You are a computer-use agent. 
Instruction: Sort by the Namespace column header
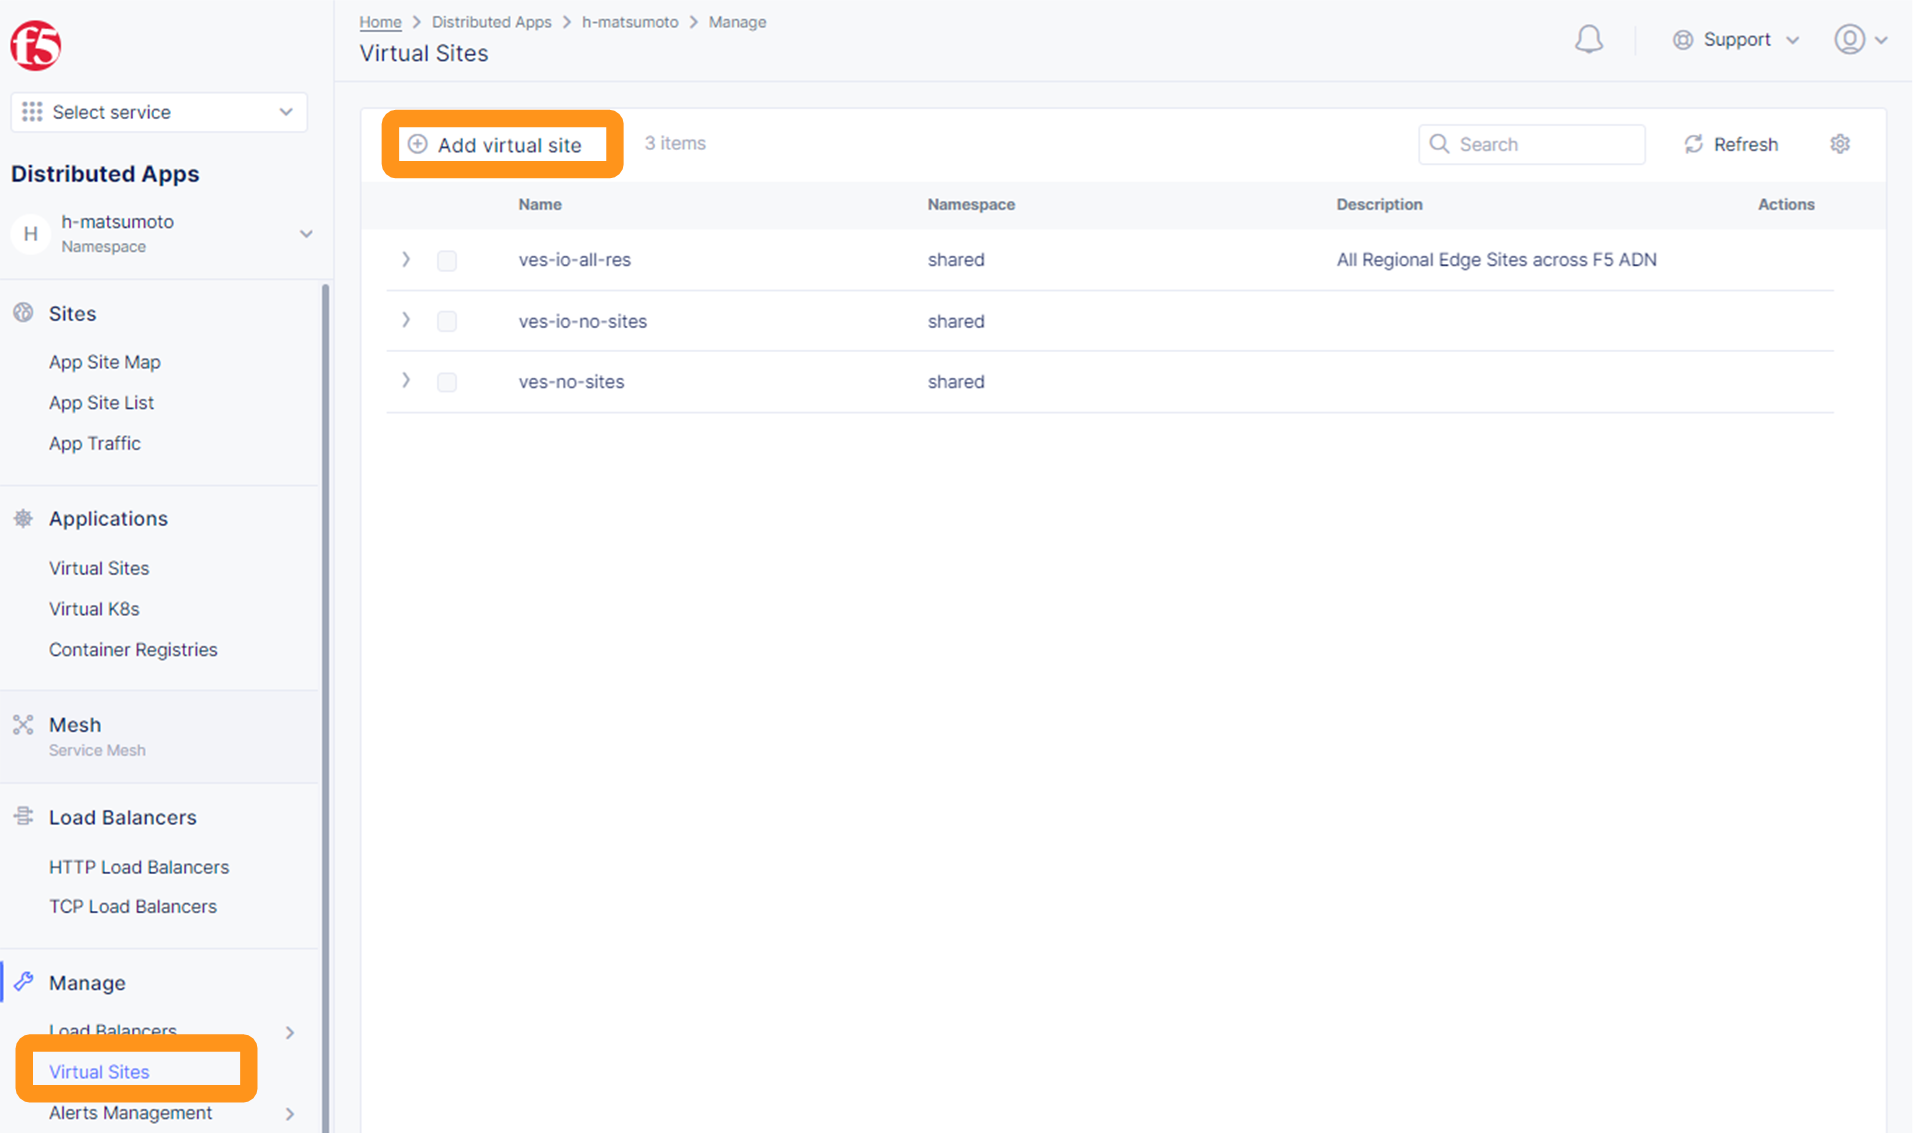(x=971, y=204)
